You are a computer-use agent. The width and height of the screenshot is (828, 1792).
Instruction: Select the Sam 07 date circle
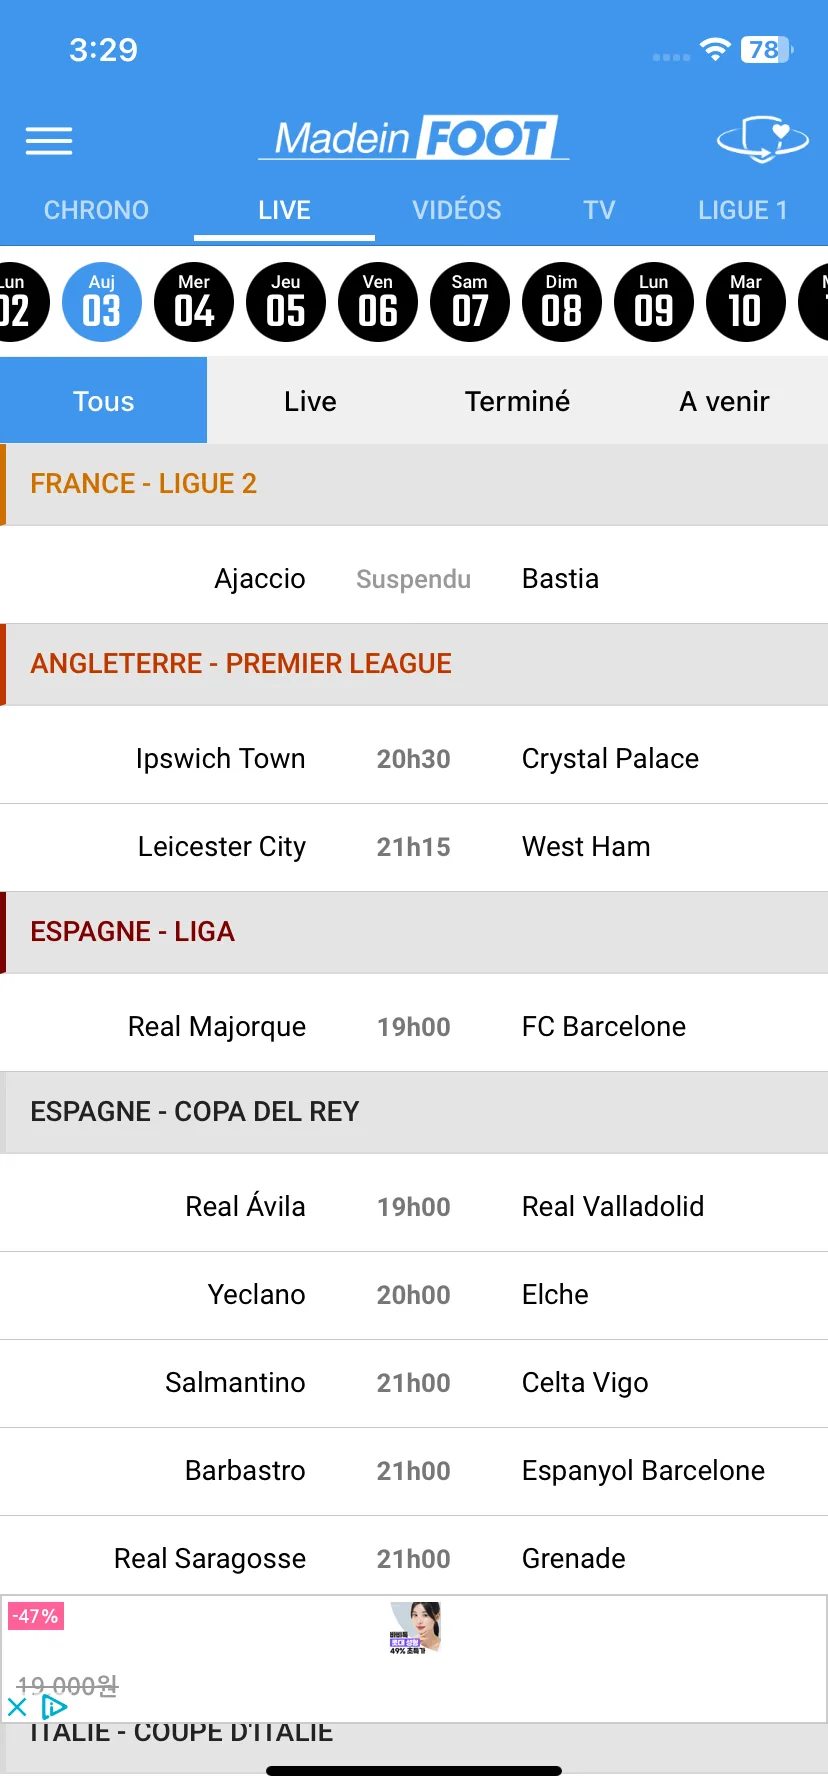[x=470, y=302]
